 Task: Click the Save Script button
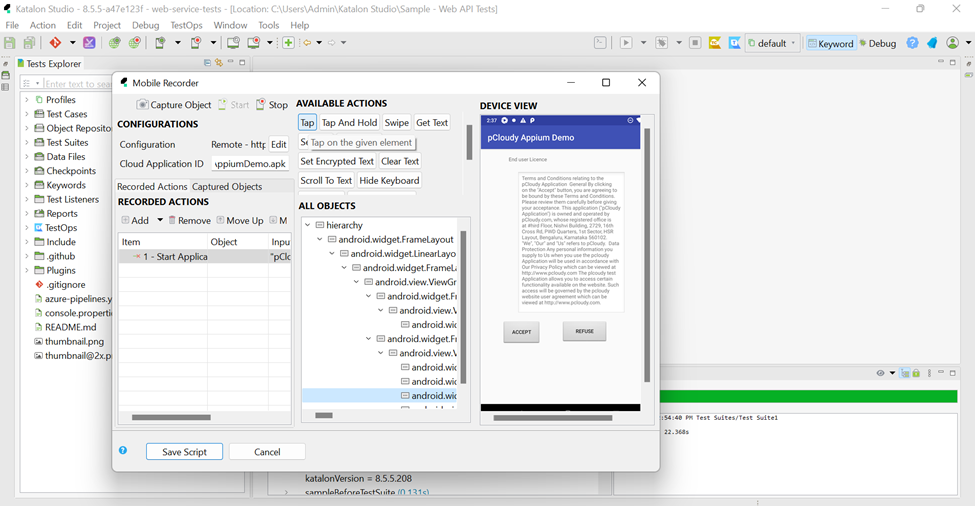point(184,452)
